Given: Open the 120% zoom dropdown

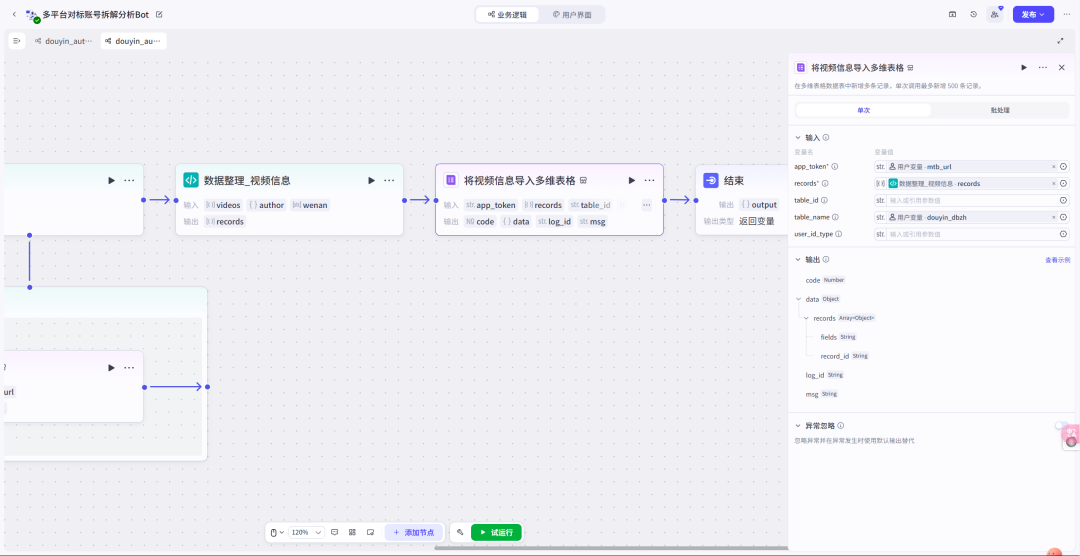Looking at the screenshot, I should point(307,533).
